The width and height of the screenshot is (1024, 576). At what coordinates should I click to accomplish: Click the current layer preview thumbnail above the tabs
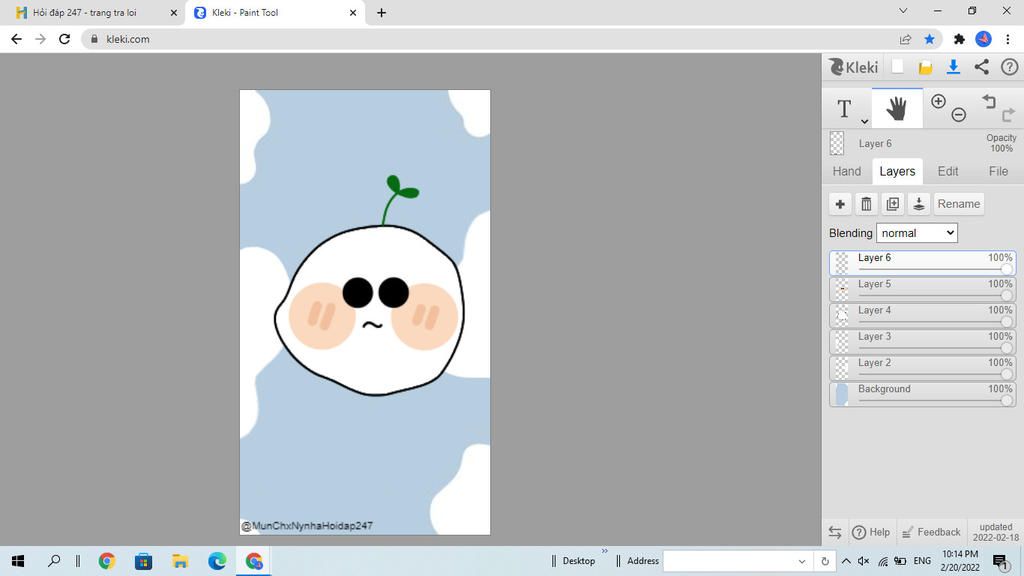tap(837, 143)
